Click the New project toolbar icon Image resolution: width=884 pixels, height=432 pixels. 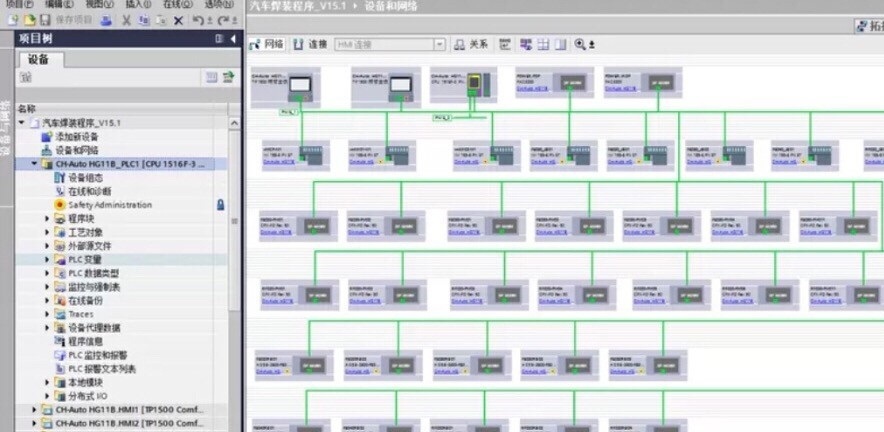tap(12, 20)
